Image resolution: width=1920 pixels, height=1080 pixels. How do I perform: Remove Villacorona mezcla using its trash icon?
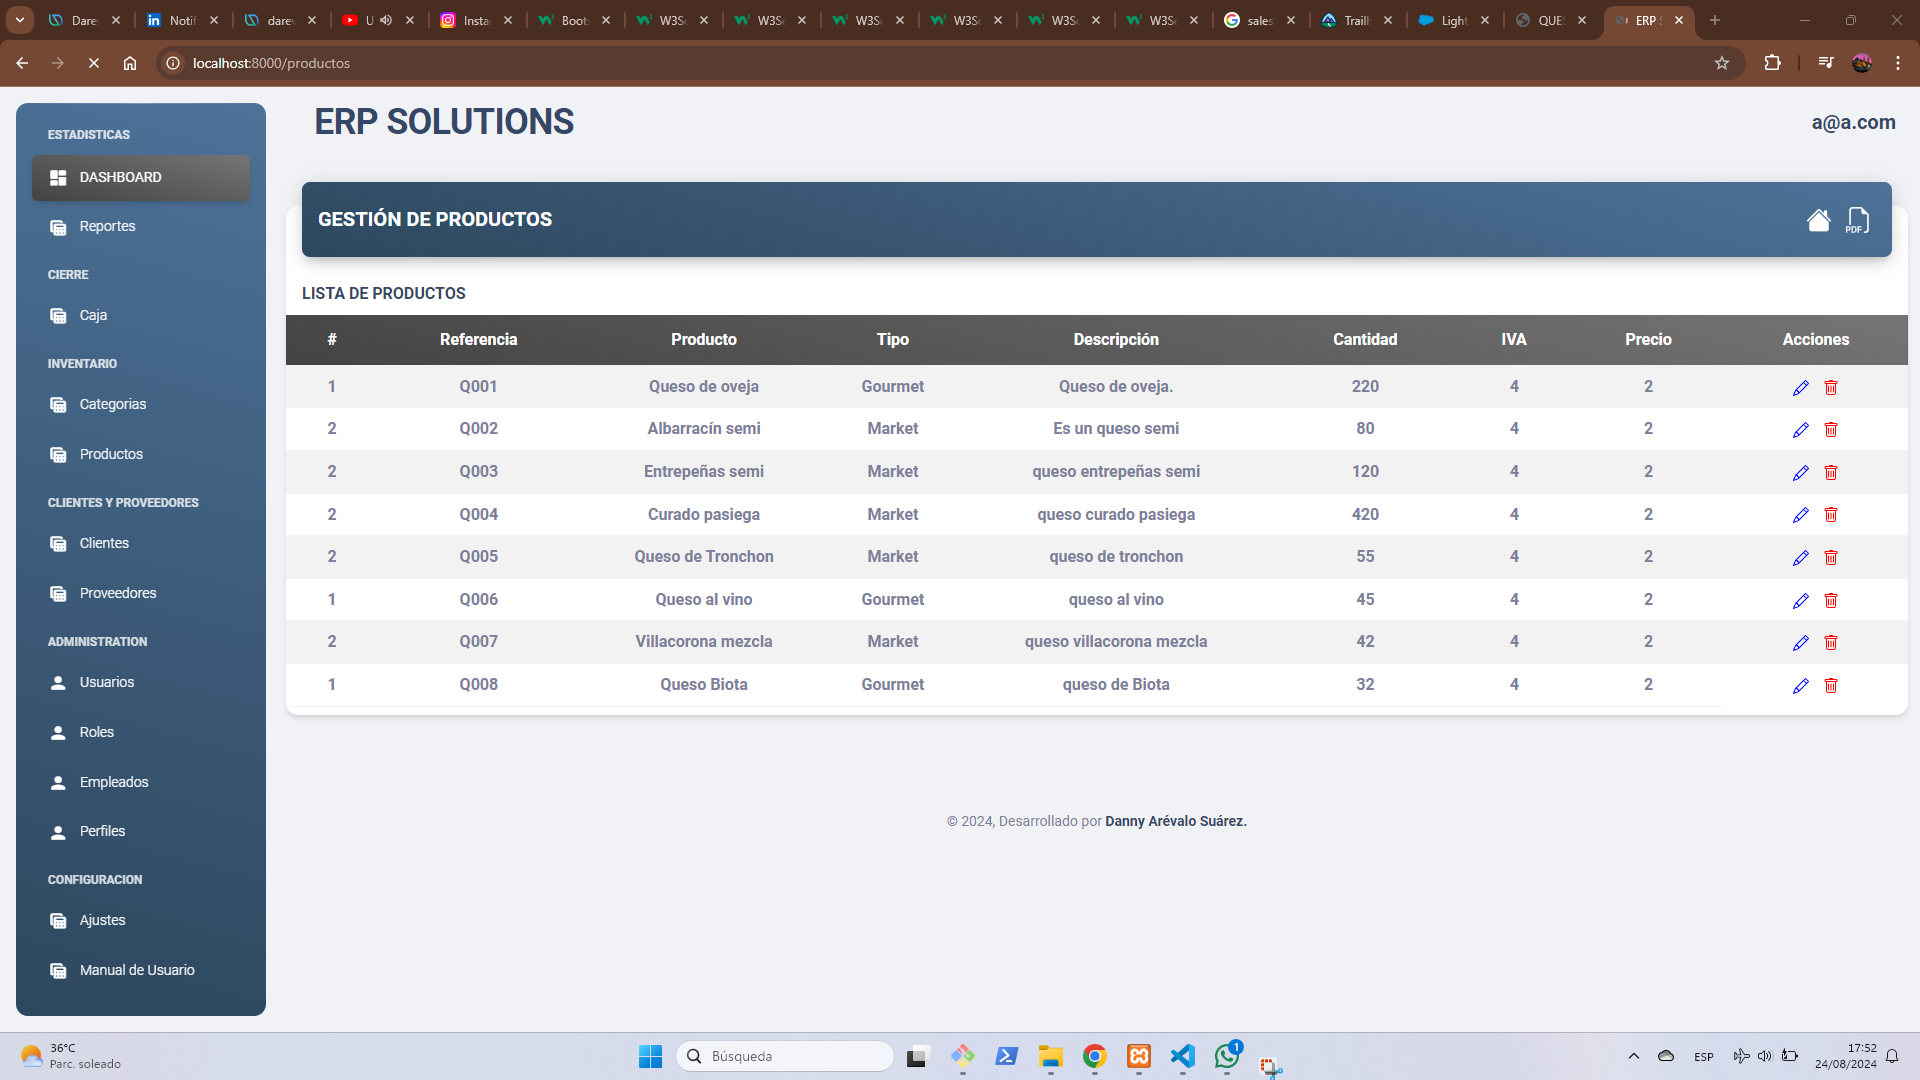click(1830, 643)
